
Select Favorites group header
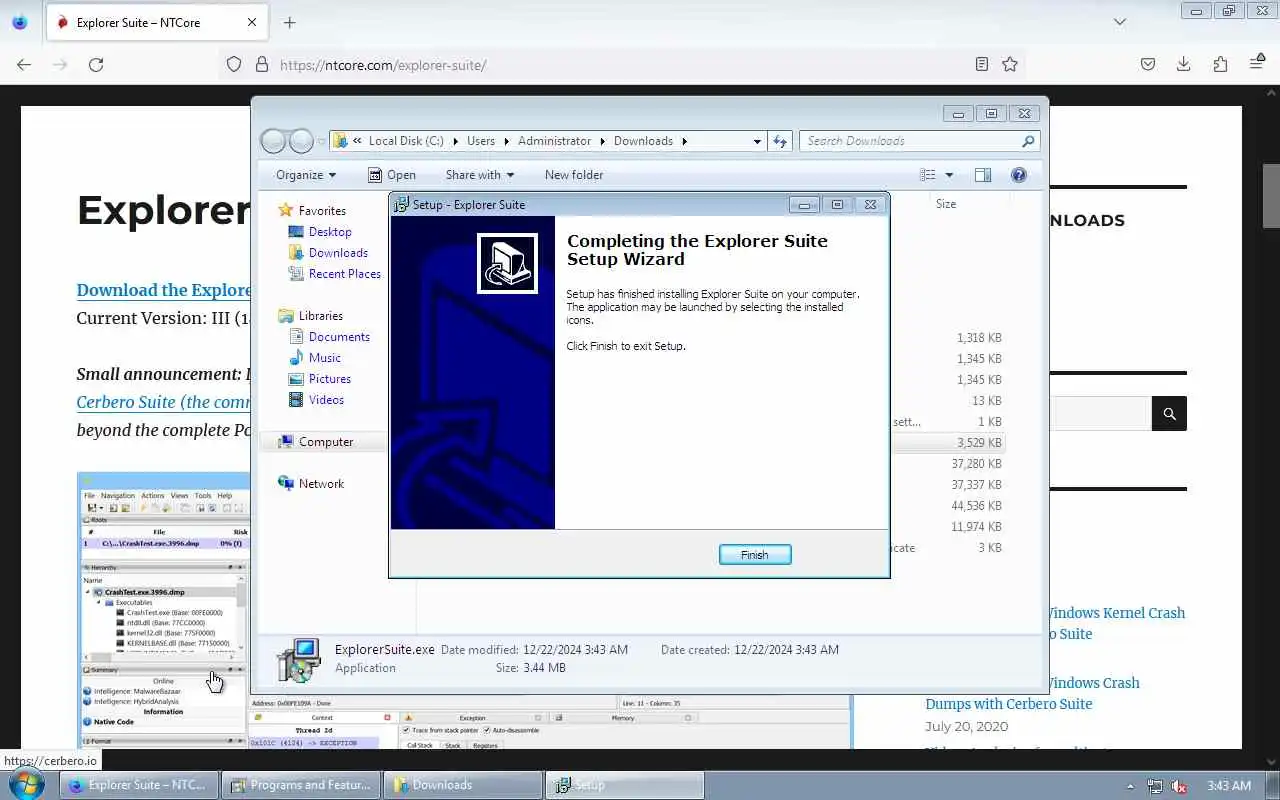[322, 211]
